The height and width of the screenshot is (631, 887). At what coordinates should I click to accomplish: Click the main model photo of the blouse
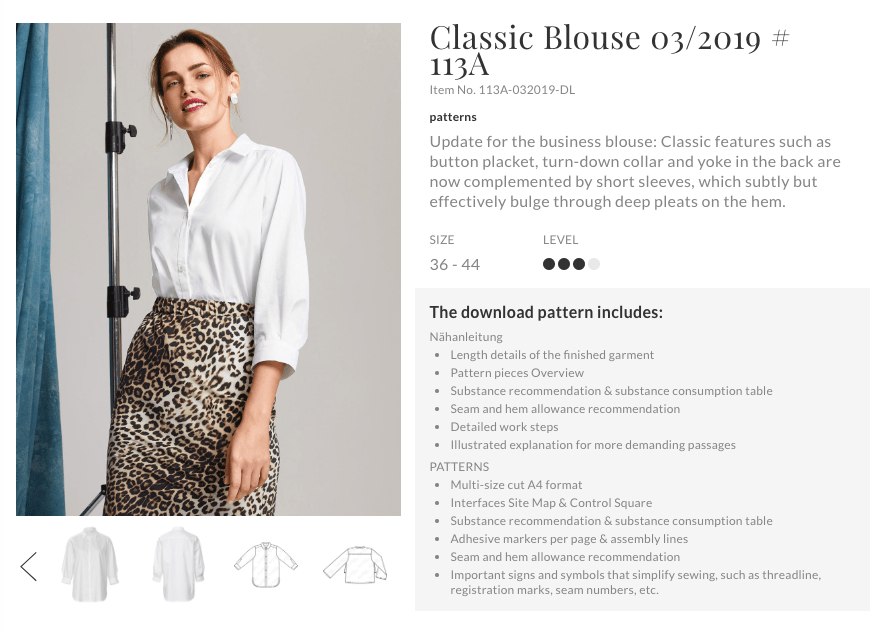(x=208, y=269)
